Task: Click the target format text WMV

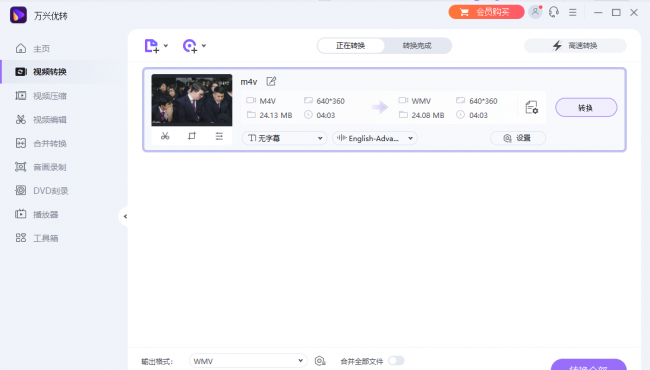Action: click(421, 101)
